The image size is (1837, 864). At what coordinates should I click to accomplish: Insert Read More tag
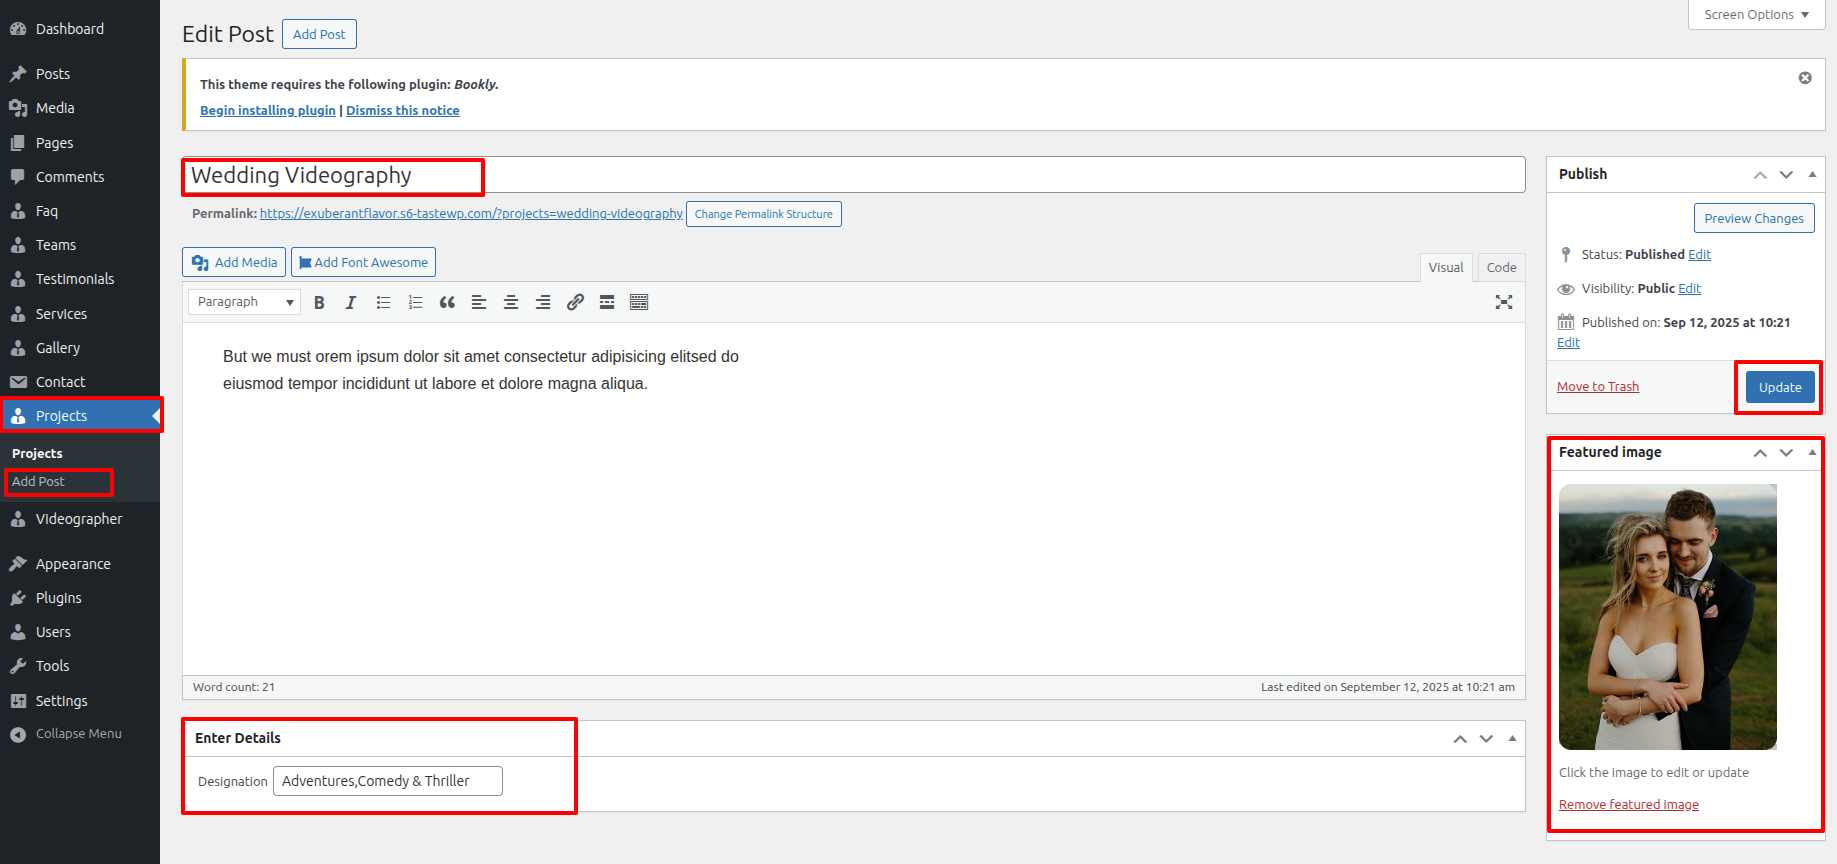[607, 302]
